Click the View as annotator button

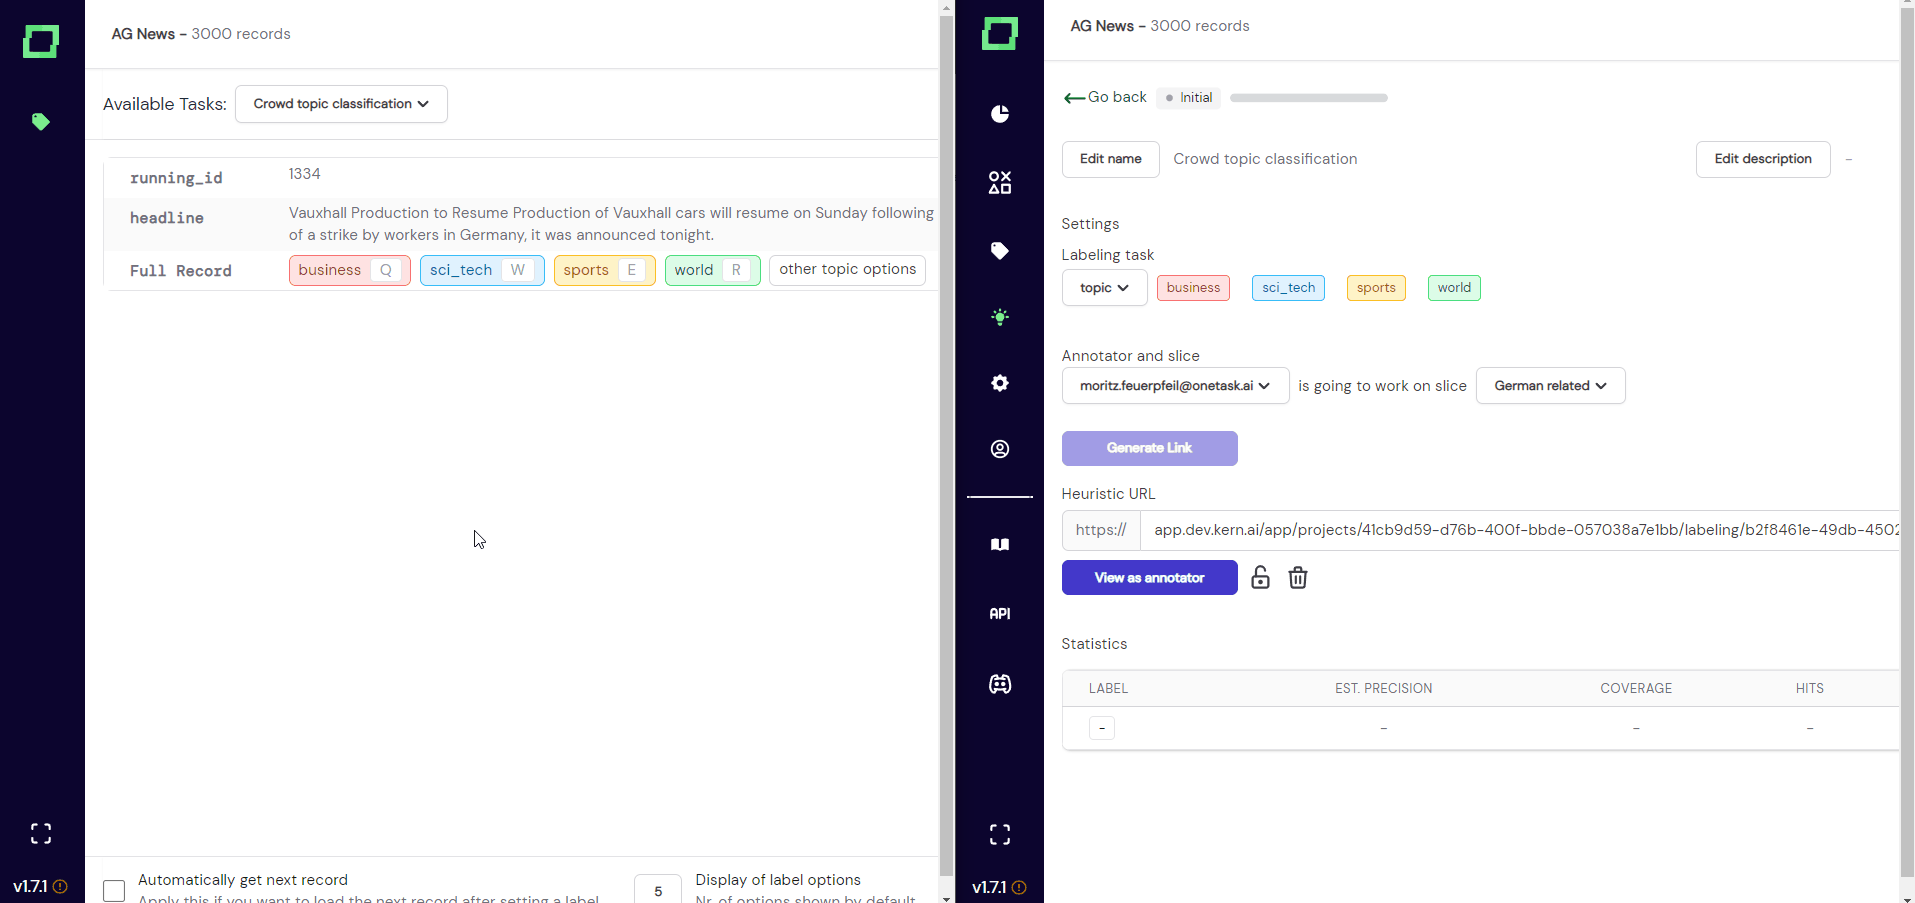point(1148,577)
